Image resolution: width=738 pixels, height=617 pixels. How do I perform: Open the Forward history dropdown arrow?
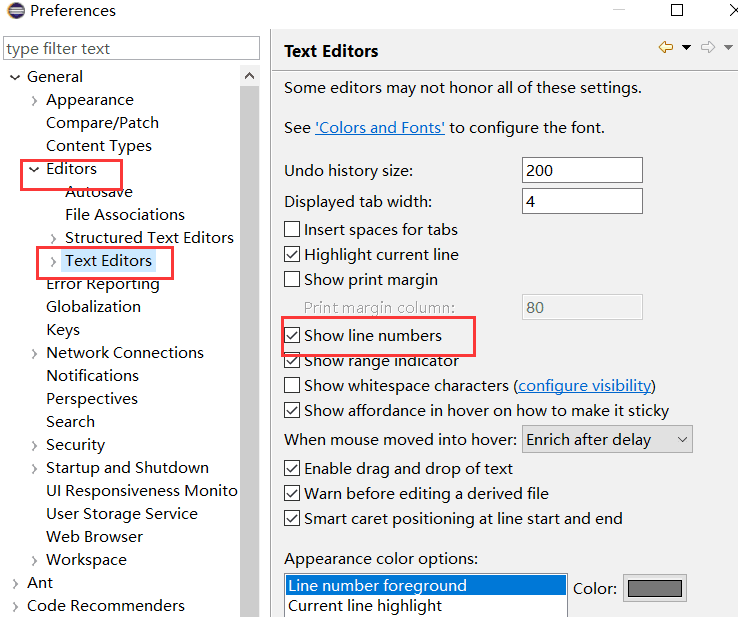pyautogui.click(x=728, y=48)
